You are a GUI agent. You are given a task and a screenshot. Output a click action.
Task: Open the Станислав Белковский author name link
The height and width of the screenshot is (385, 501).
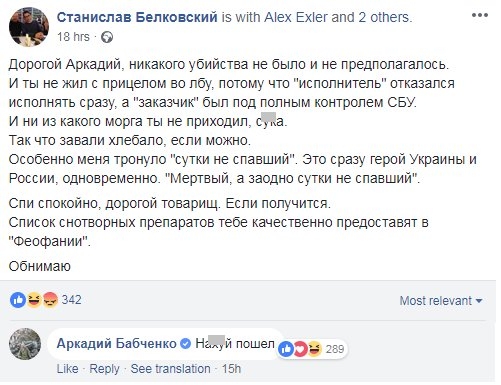point(137,17)
